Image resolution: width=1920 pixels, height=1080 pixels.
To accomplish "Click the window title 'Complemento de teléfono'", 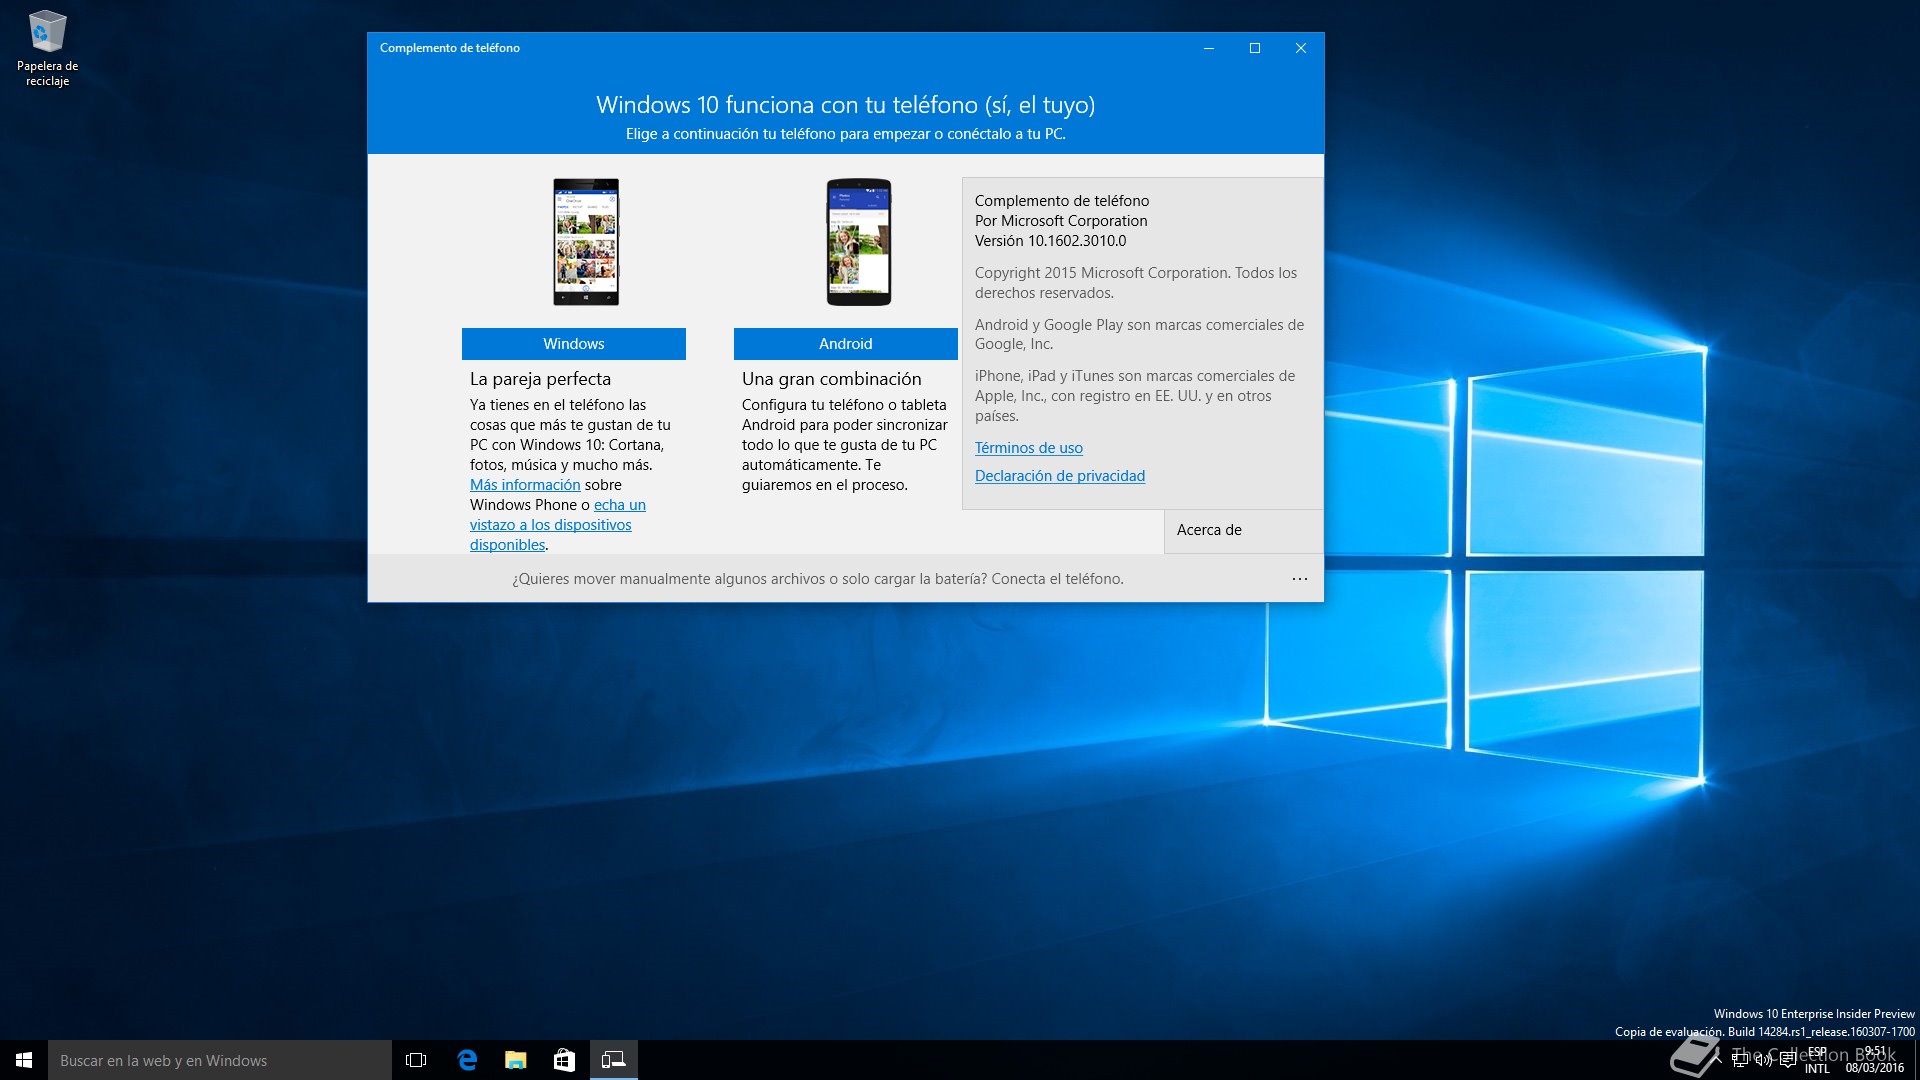I will click(x=450, y=48).
